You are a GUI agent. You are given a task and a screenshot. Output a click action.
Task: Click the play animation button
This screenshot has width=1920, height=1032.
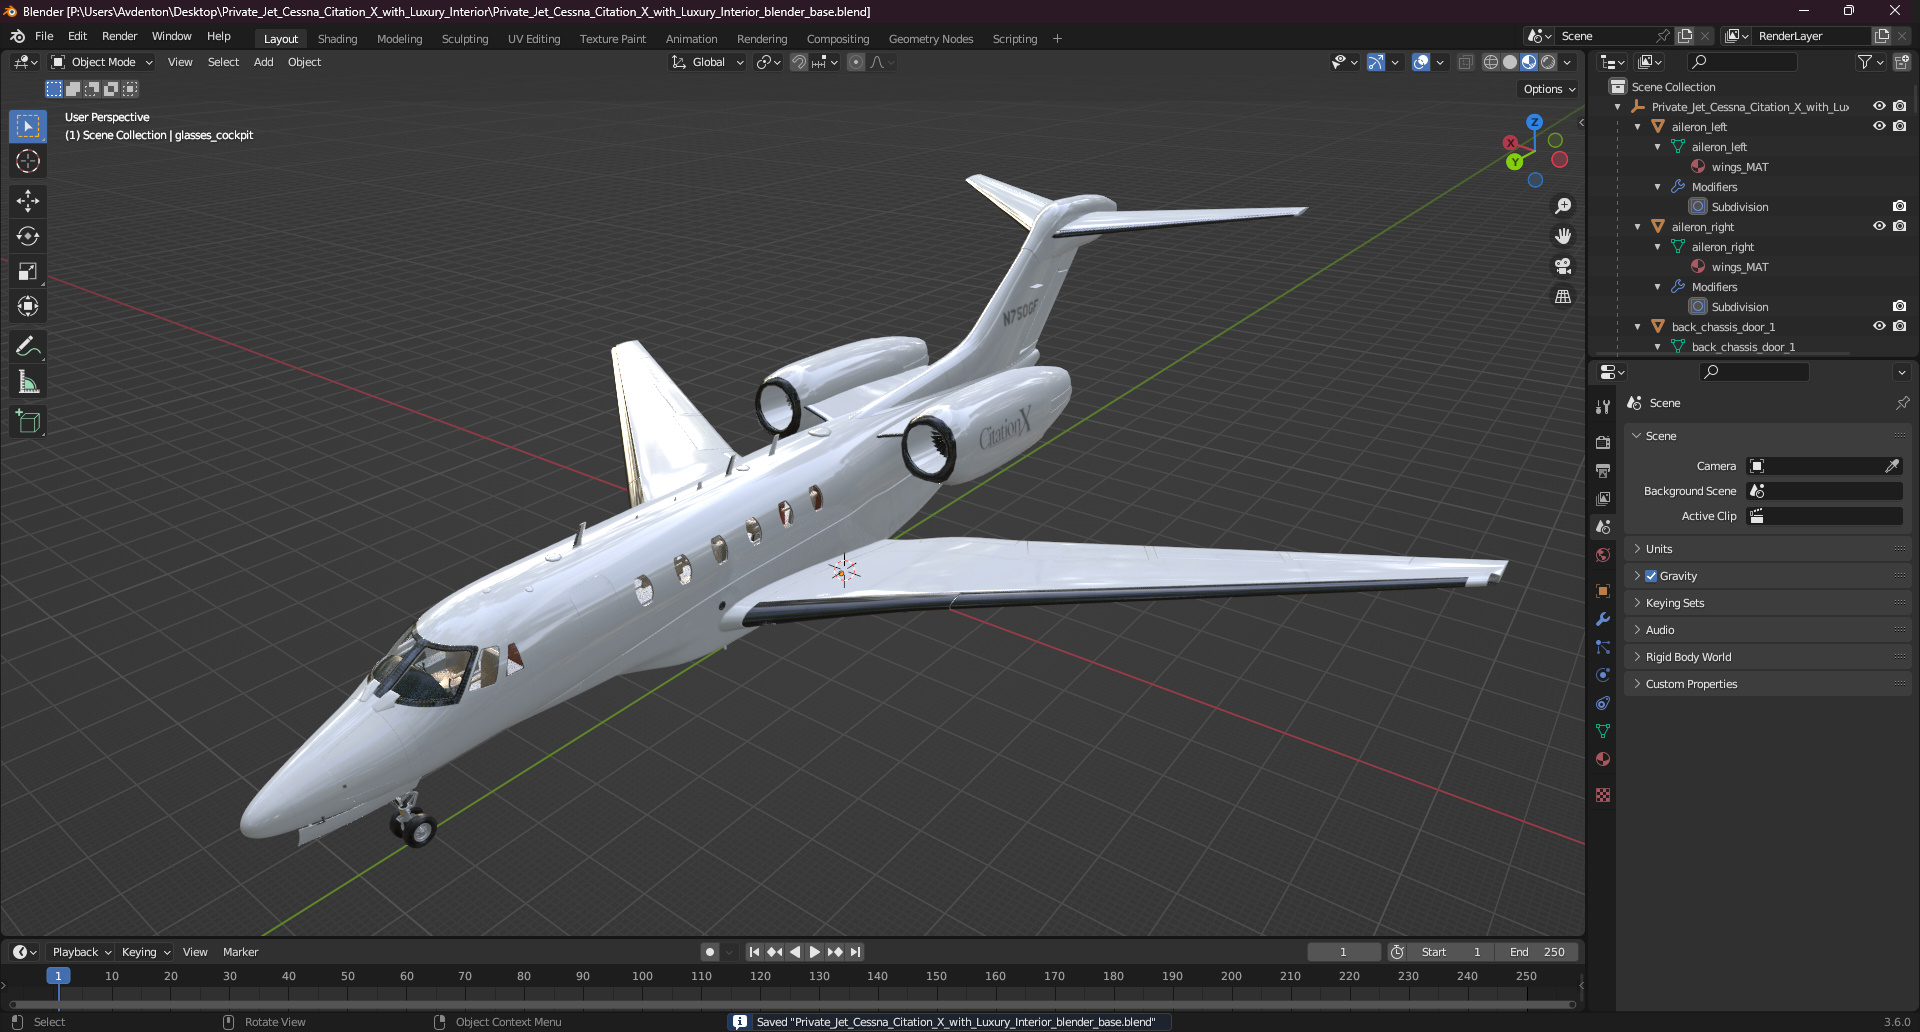[814, 952]
